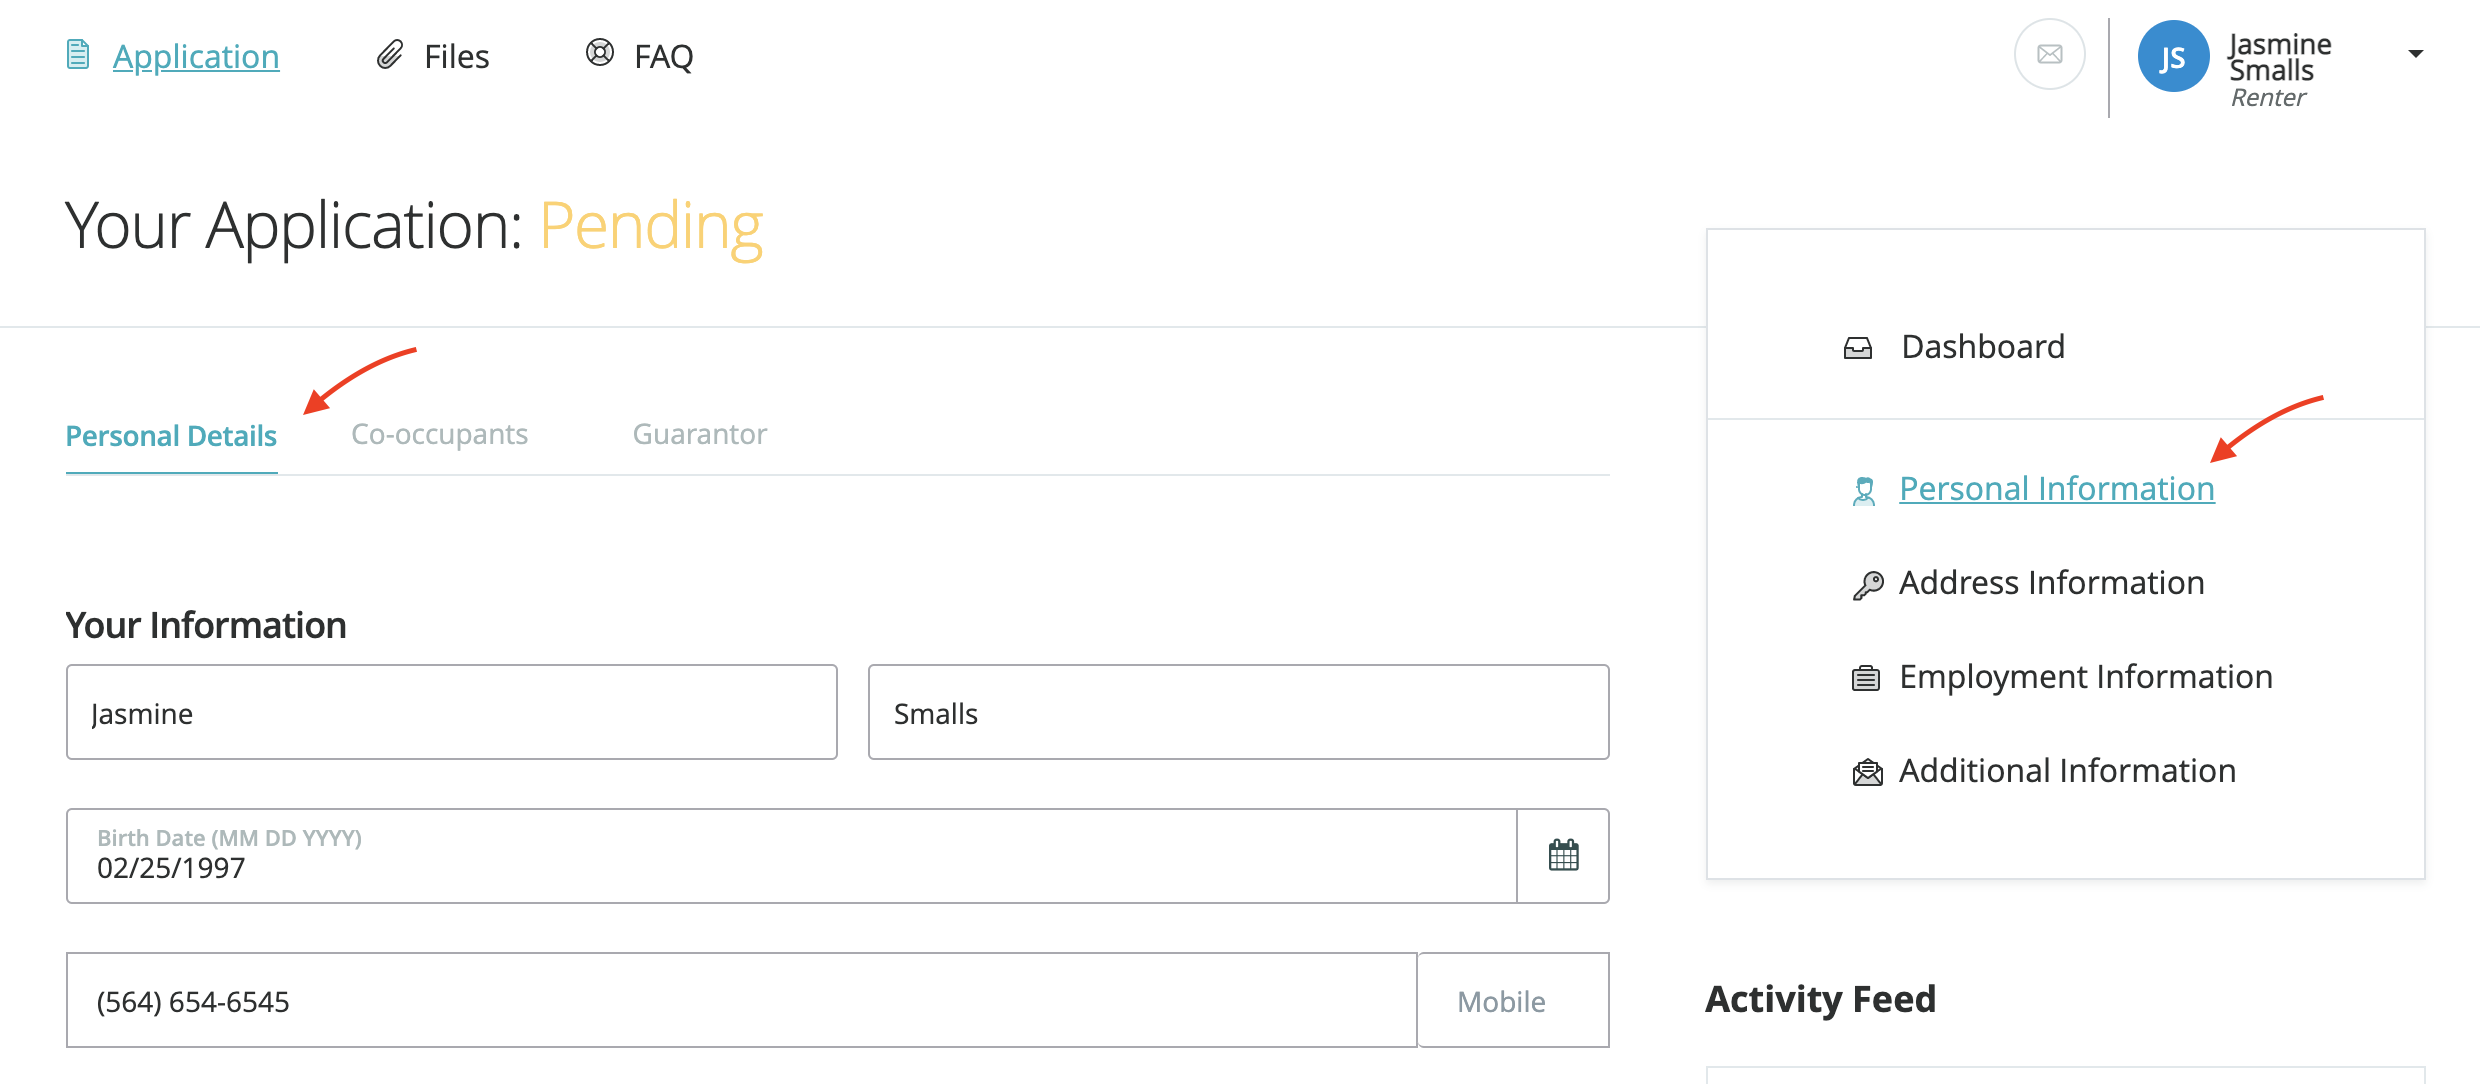Open the Mobile phone type dropdown
This screenshot has height=1084, width=2480.
(x=1512, y=1001)
